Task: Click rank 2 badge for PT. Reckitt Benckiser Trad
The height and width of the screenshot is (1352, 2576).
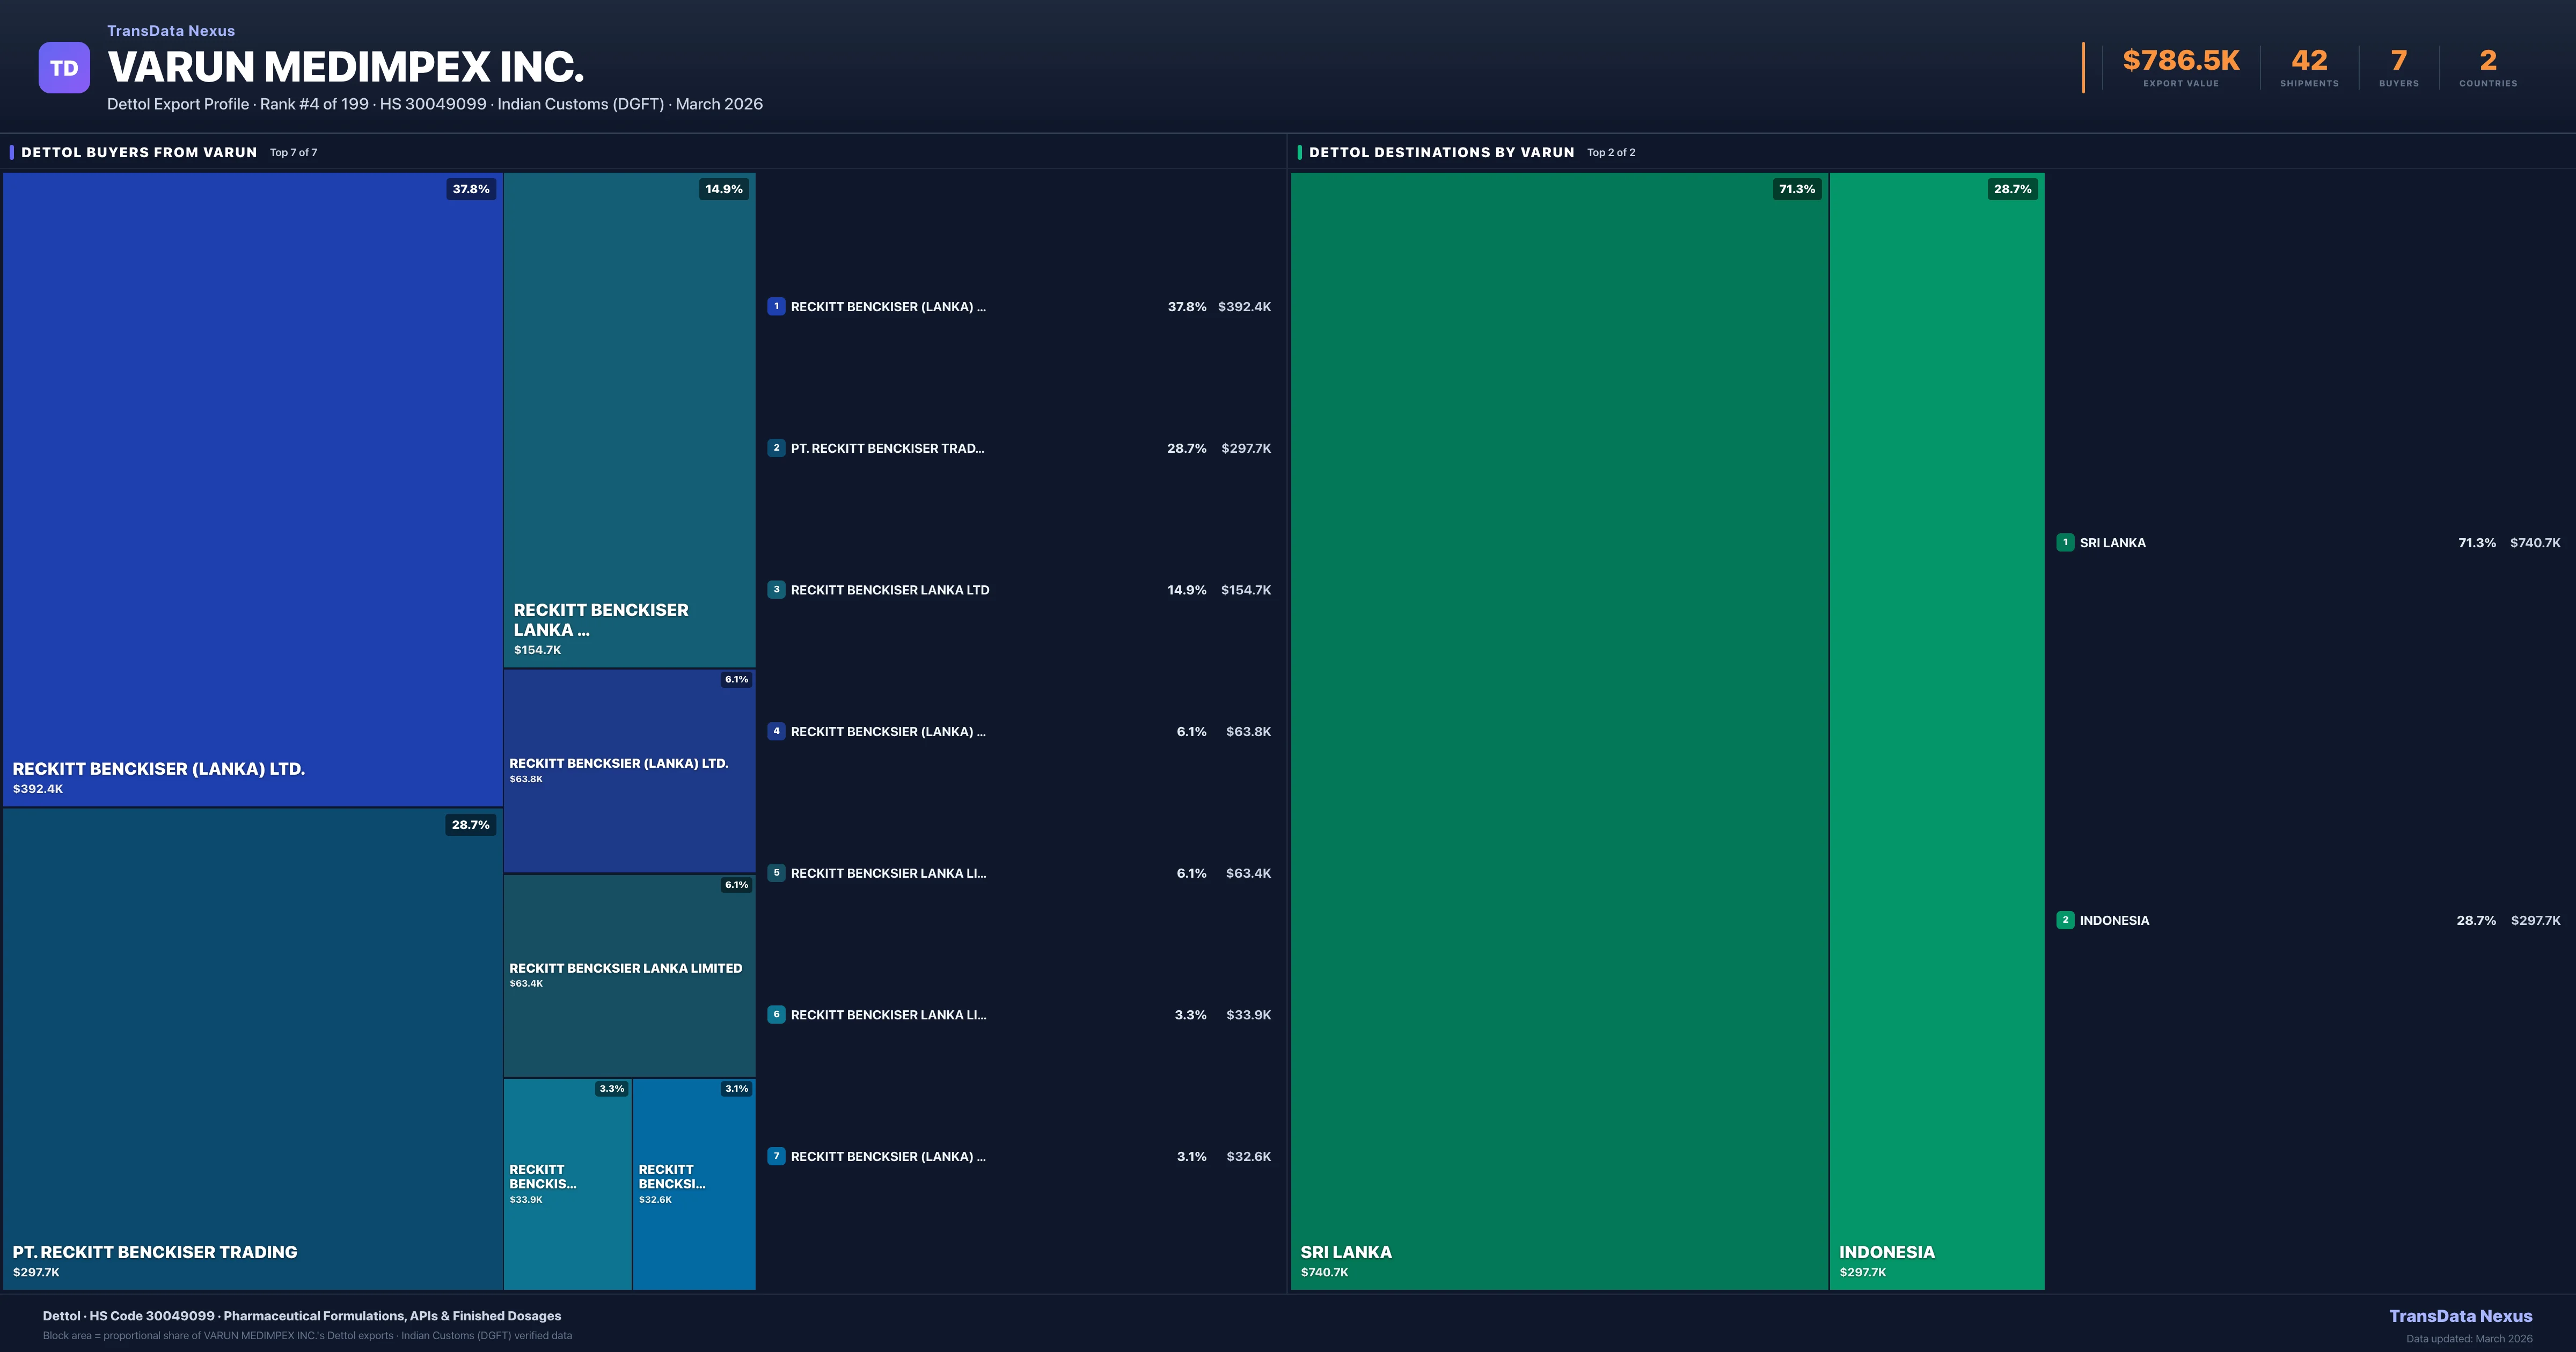Action: (776, 448)
